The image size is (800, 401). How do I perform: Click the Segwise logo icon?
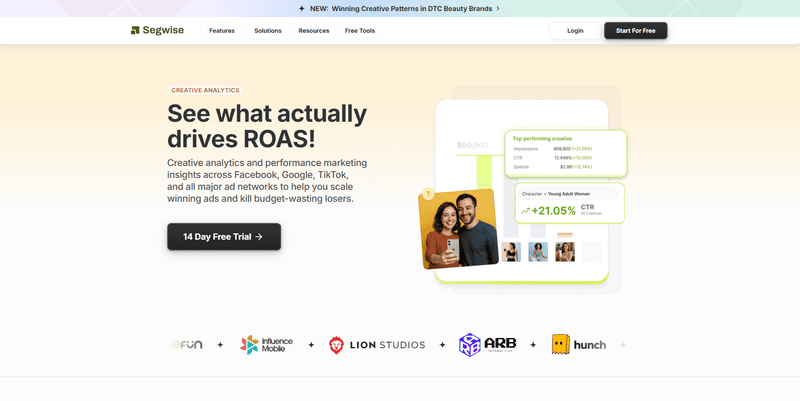[135, 31]
